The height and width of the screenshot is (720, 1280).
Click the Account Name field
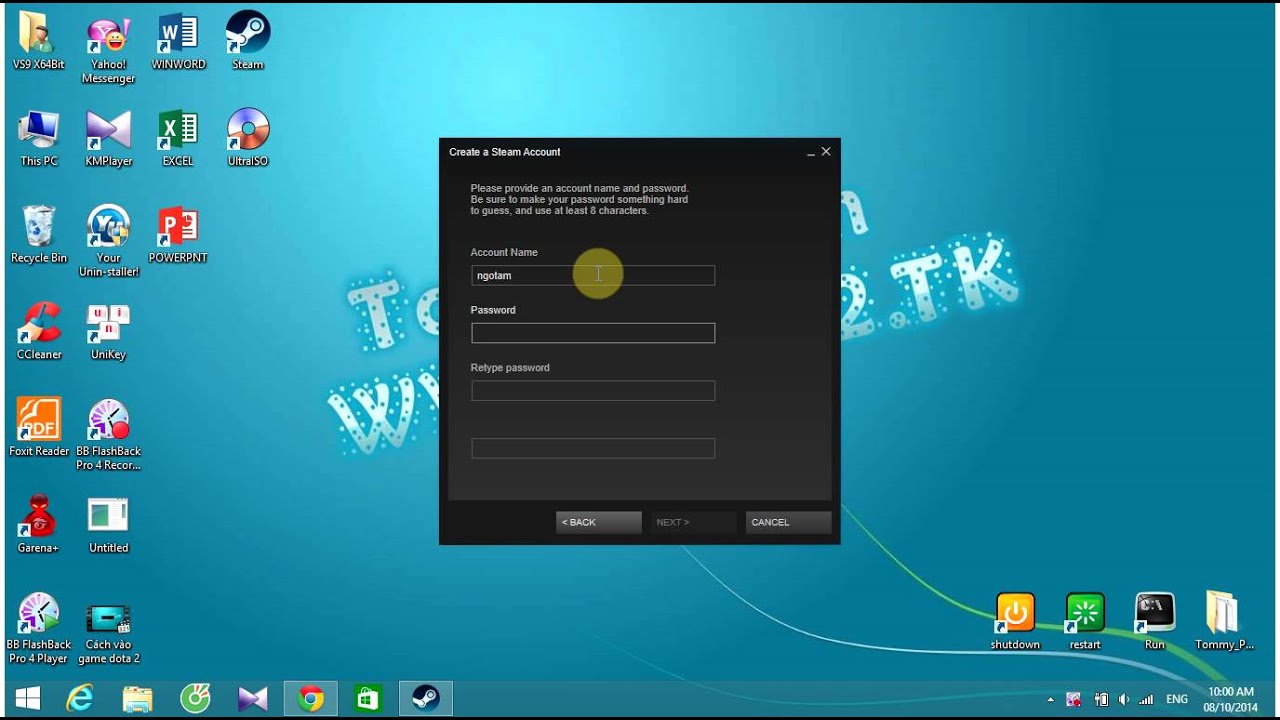(x=593, y=275)
